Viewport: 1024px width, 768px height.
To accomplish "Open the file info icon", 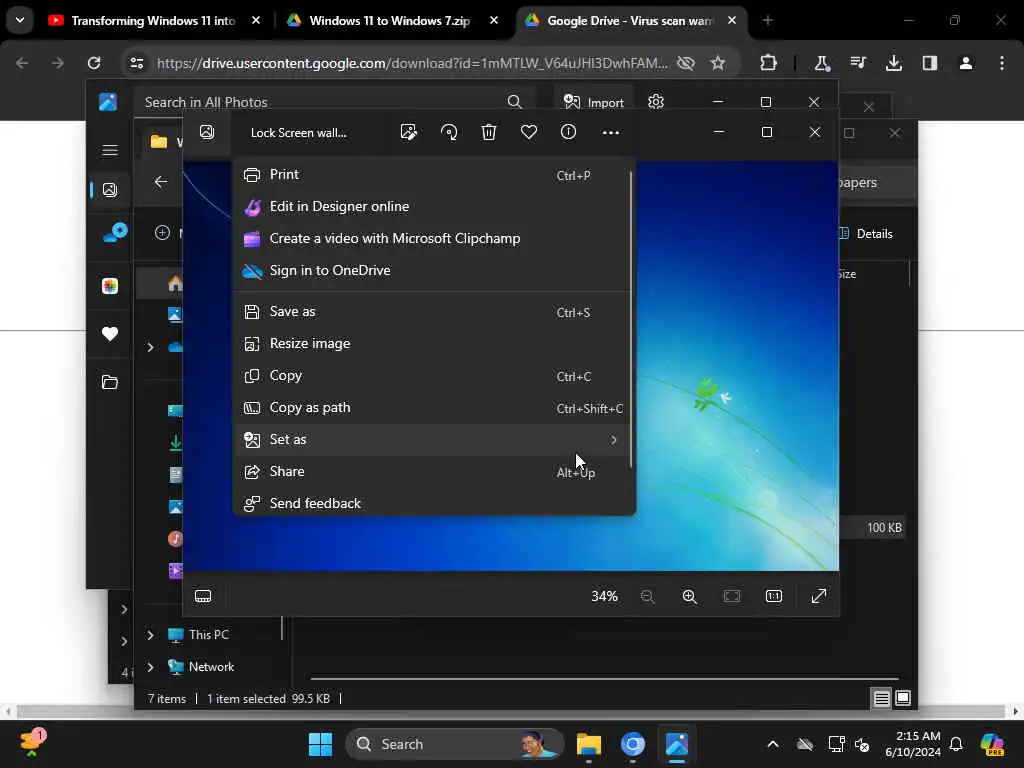I will click(568, 133).
